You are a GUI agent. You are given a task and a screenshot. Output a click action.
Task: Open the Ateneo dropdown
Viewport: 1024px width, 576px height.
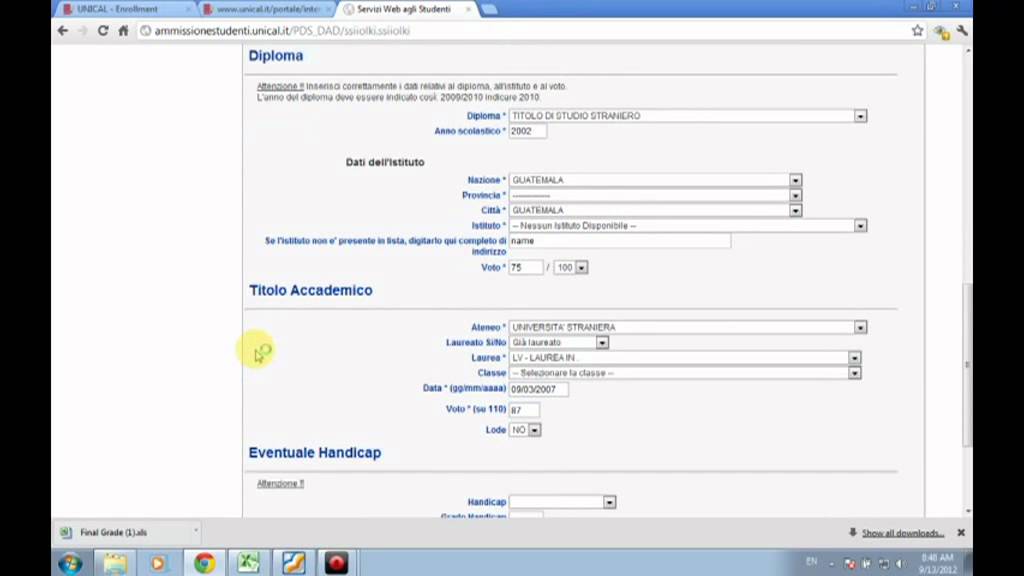[x=688, y=327]
